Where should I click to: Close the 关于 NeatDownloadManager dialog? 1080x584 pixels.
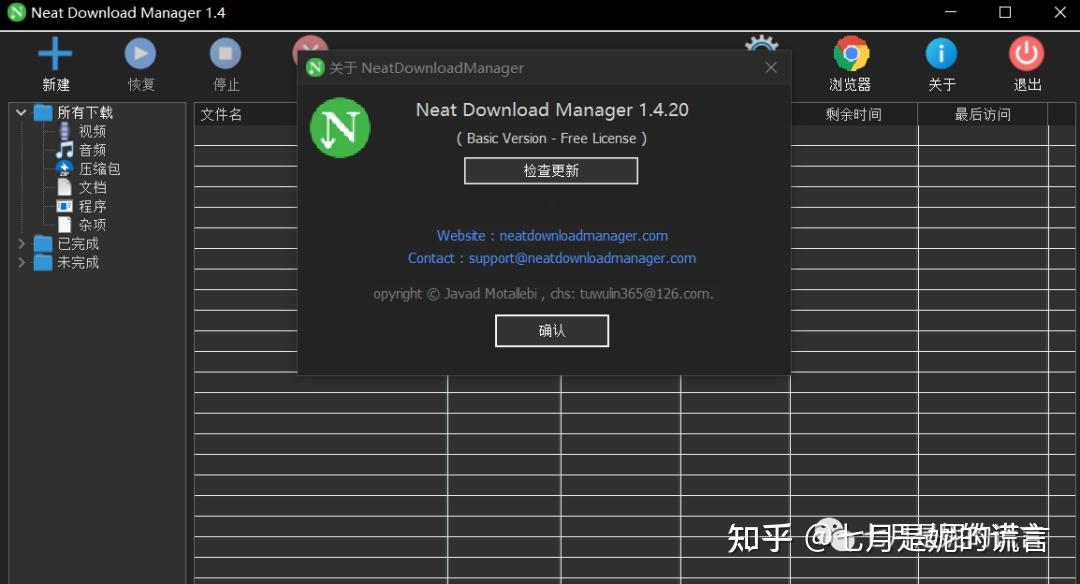tap(771, 67)
